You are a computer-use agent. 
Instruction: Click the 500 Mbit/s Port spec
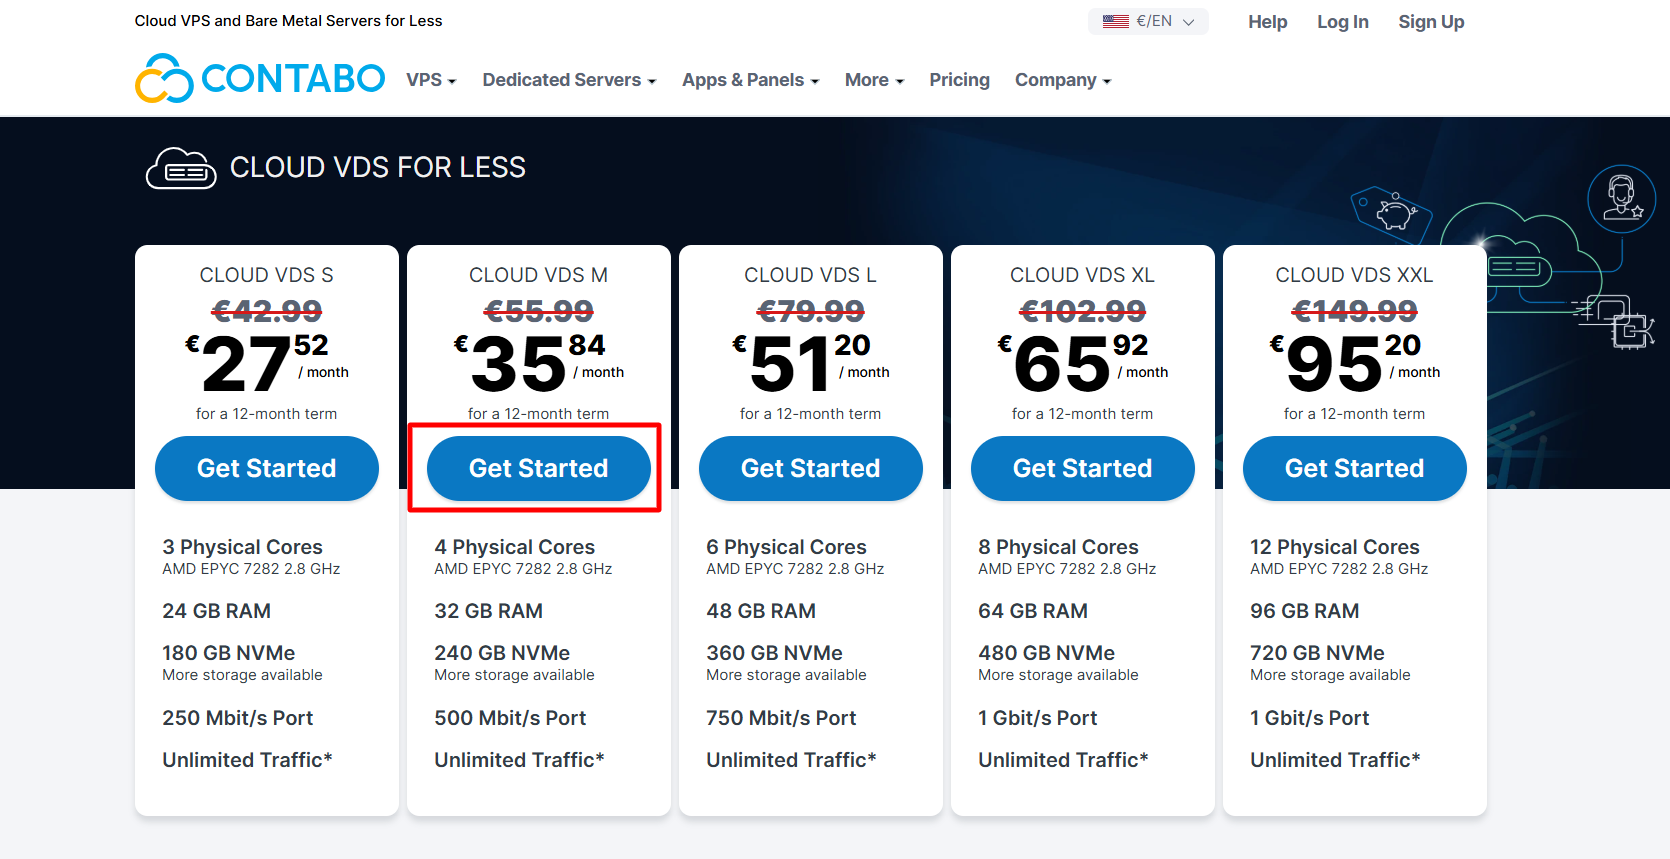point(510,718)
